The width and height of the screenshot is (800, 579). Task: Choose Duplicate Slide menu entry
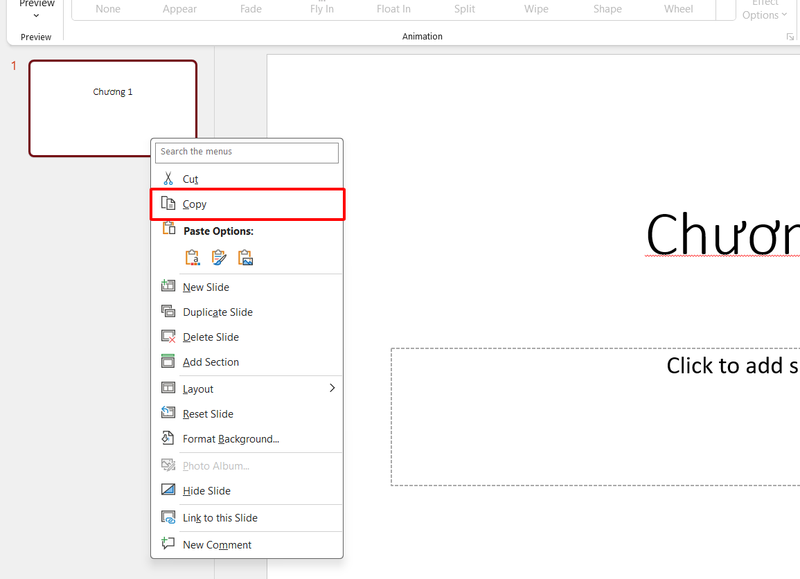coord(247,312)
